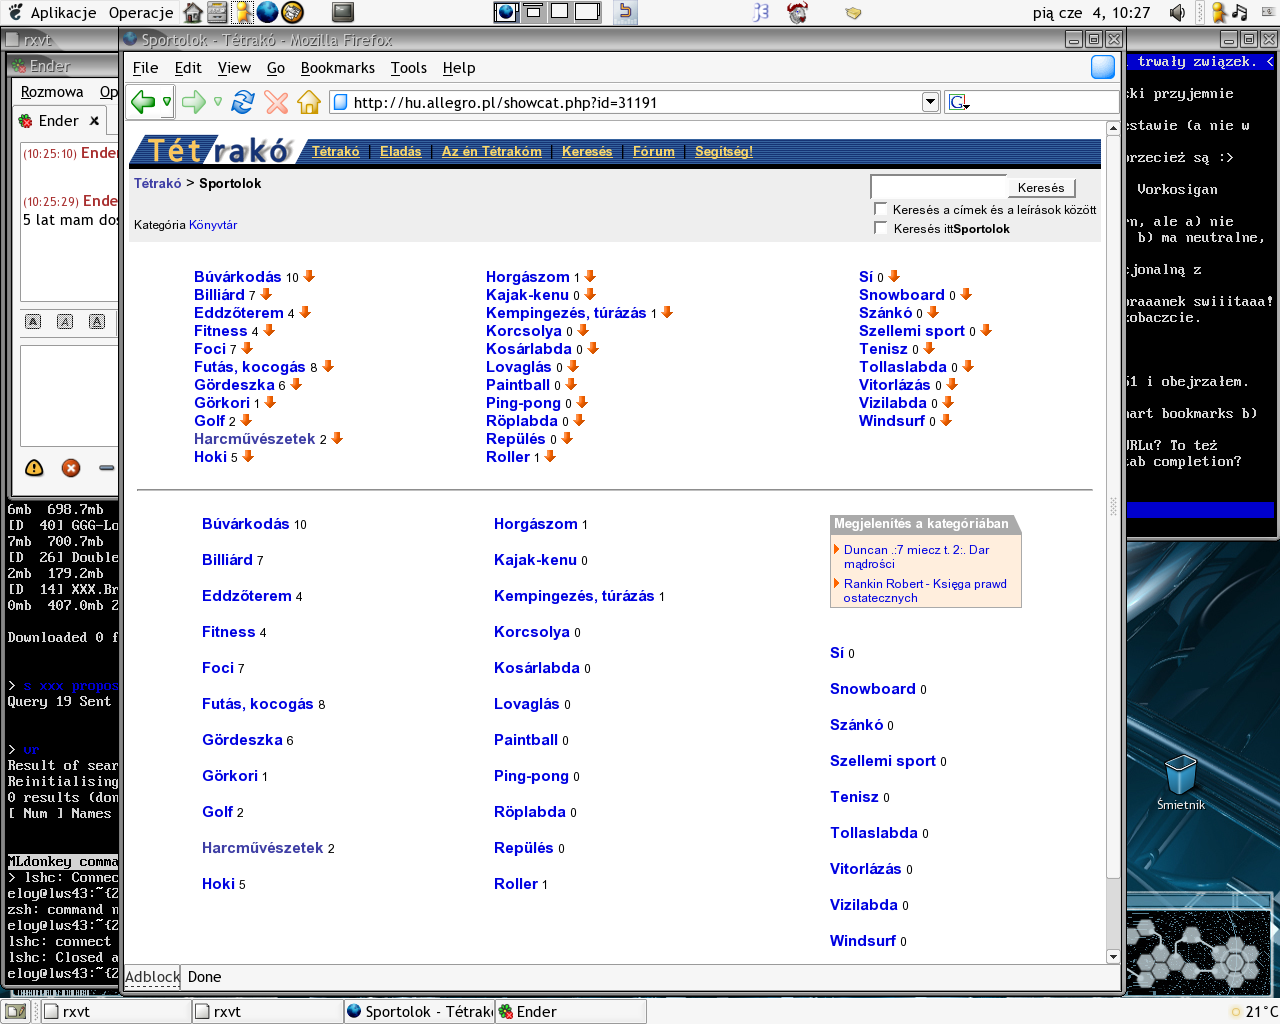Image resolution: width=1280 pixels, height=1024 pixels.
Task: Launch the terminal from the top panel
Action: pyautogui.click(x=343, y=12)
